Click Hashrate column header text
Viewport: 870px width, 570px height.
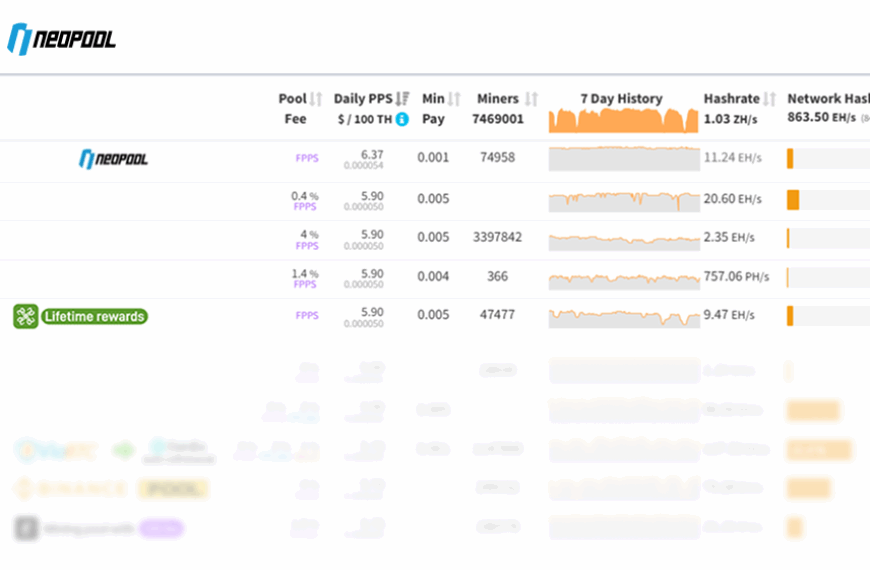point(731,99)
